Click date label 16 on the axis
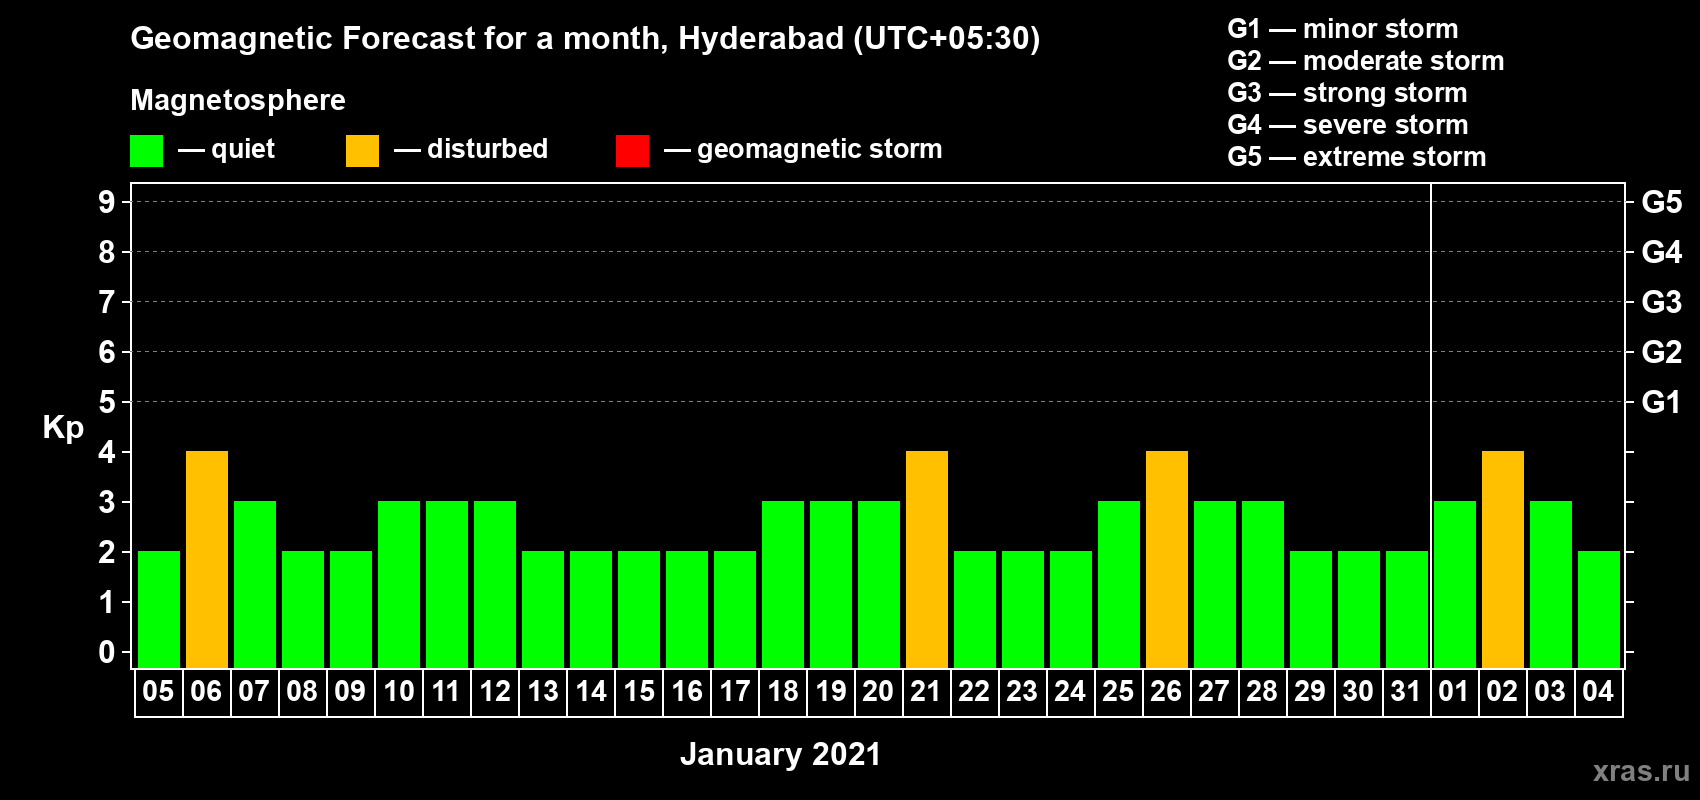This screenshot has height=800, width=1700. [686, 691]
